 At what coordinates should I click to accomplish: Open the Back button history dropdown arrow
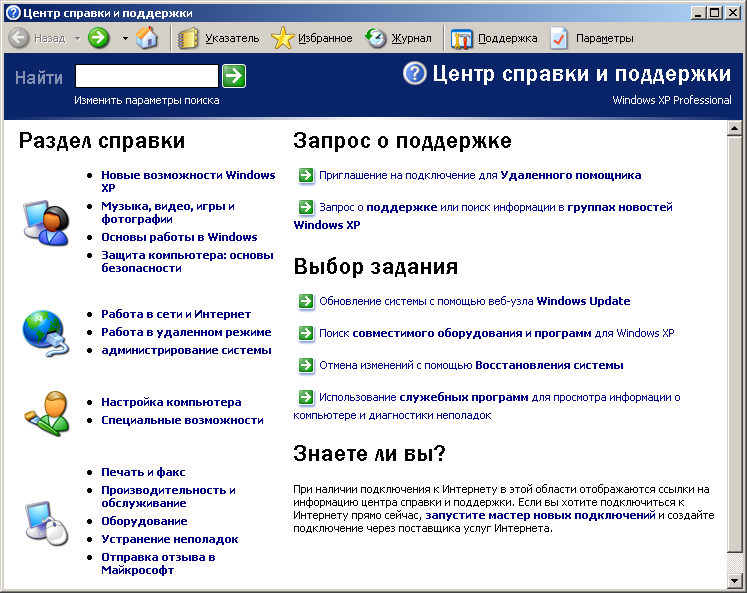coord(78,39)
